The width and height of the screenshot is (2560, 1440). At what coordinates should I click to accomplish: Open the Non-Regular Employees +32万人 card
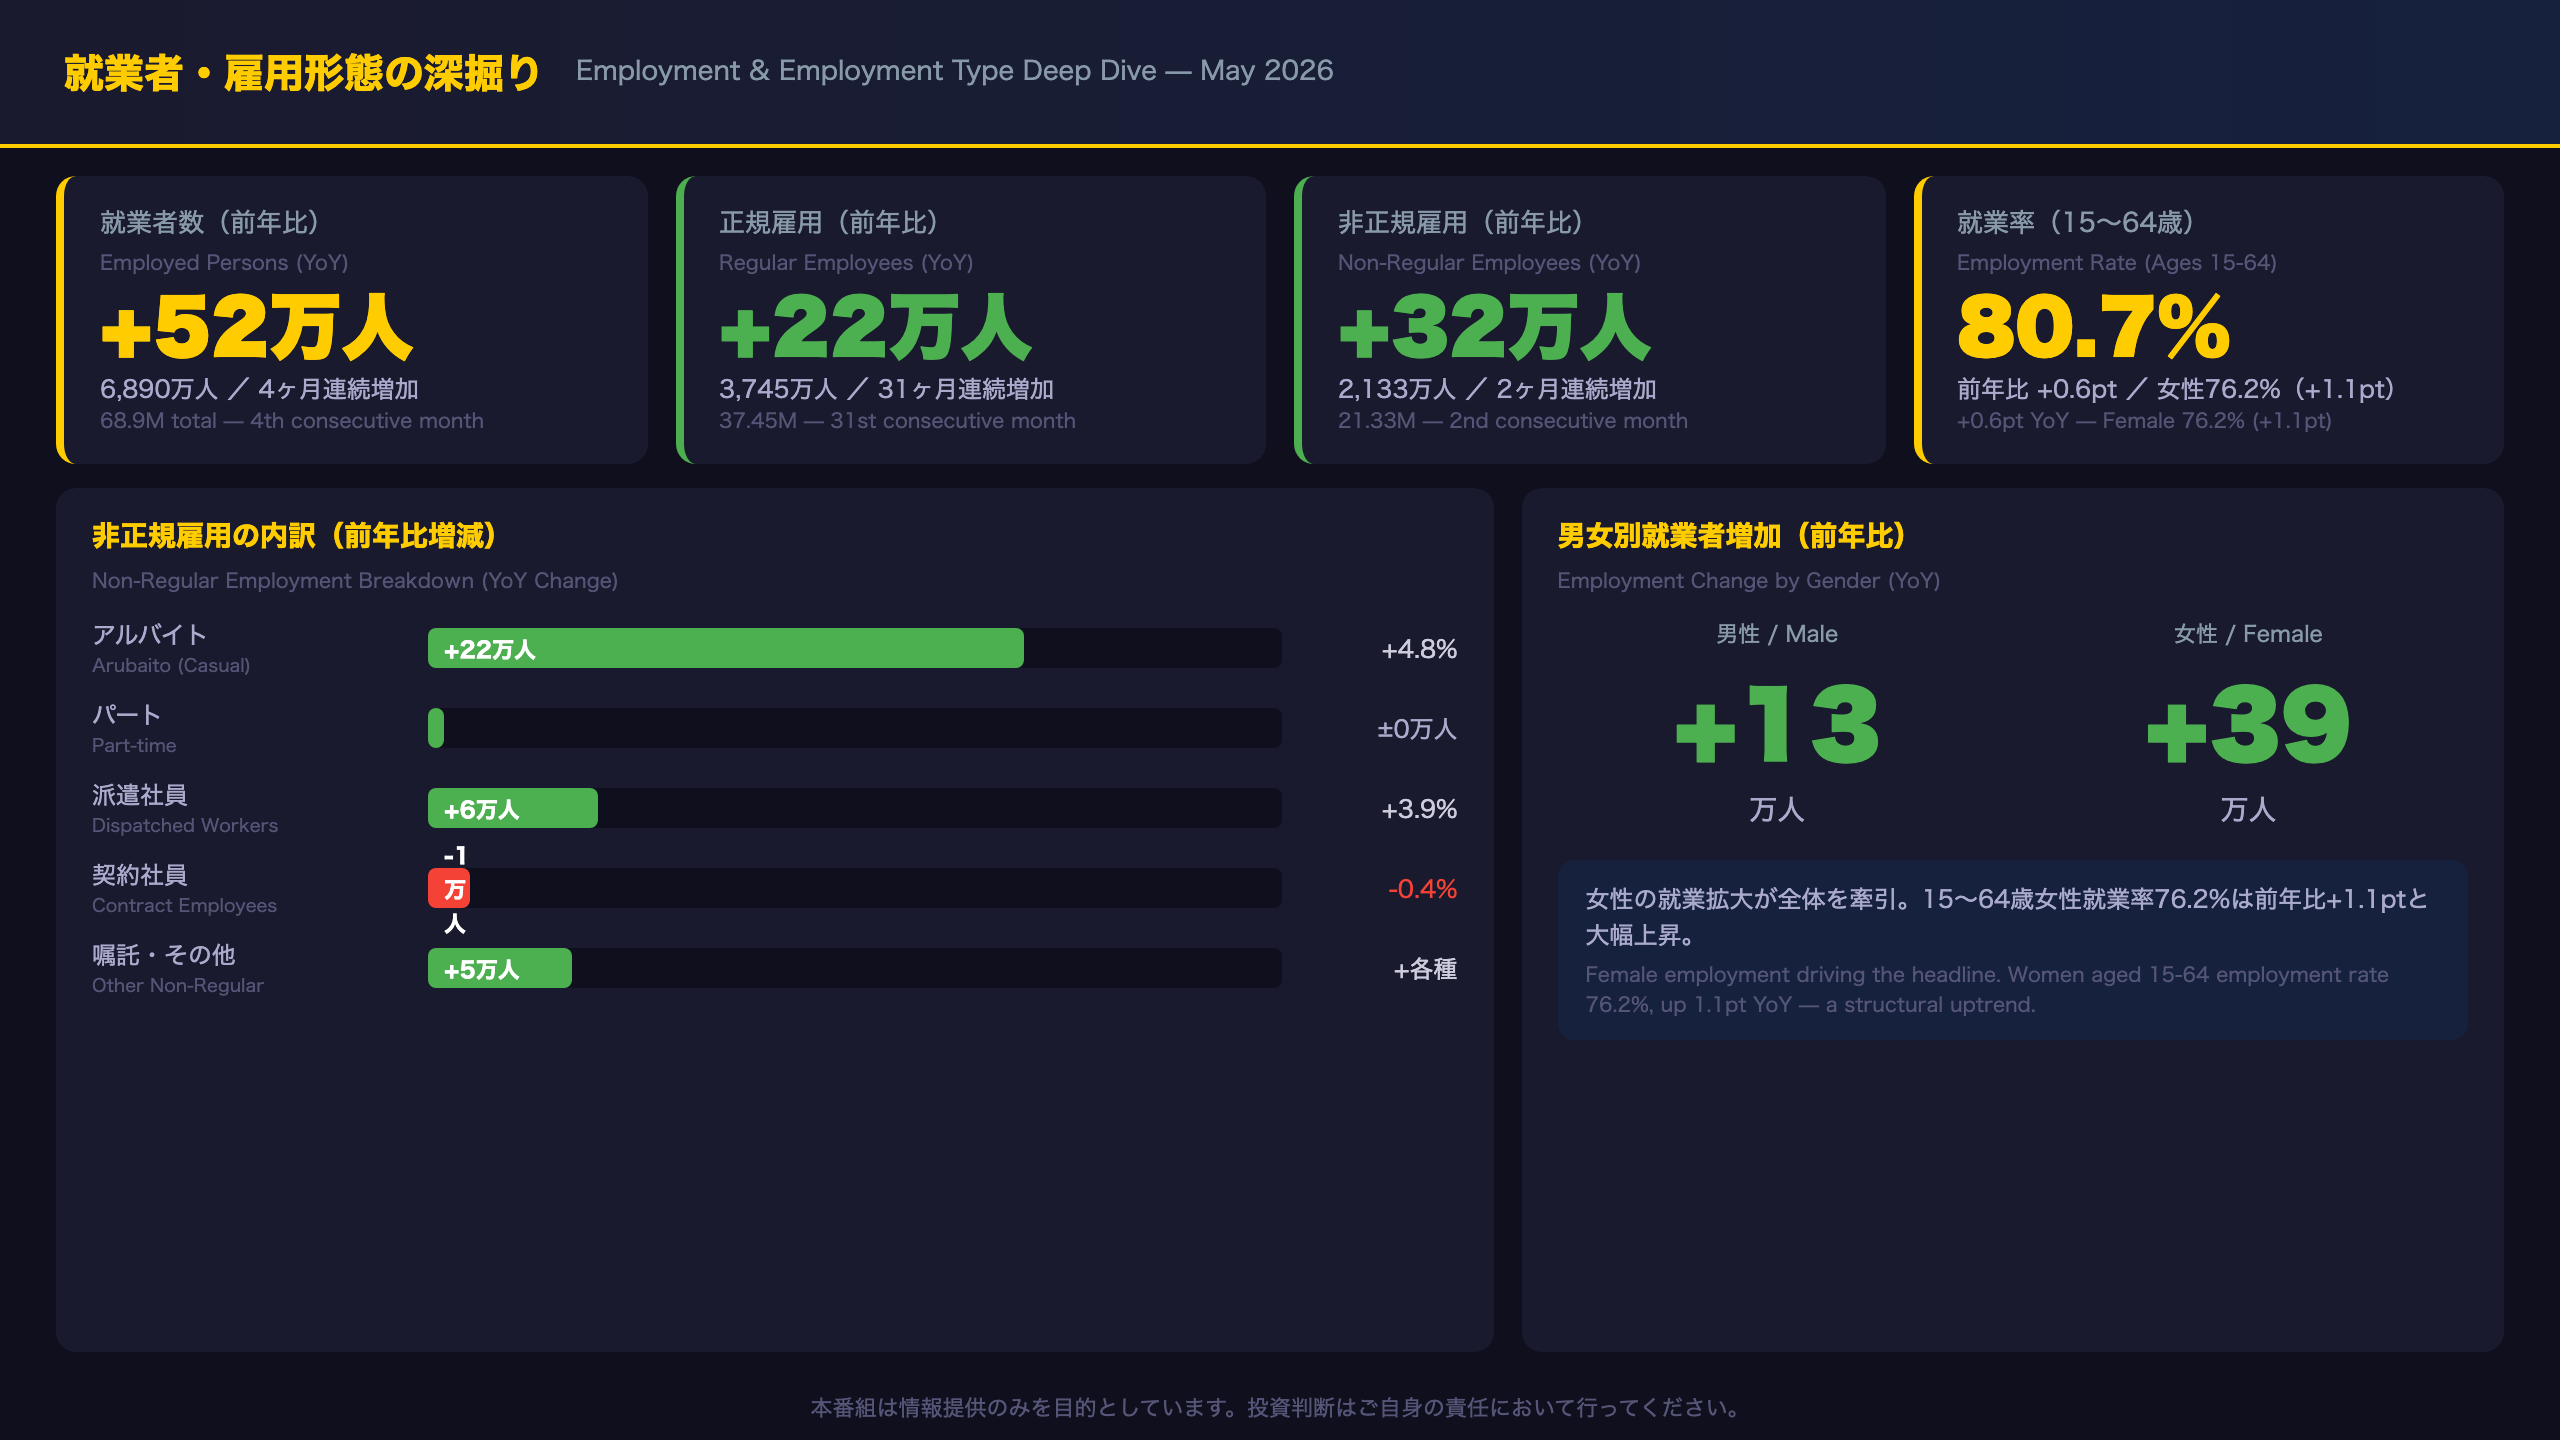[x=1590, y=320]
